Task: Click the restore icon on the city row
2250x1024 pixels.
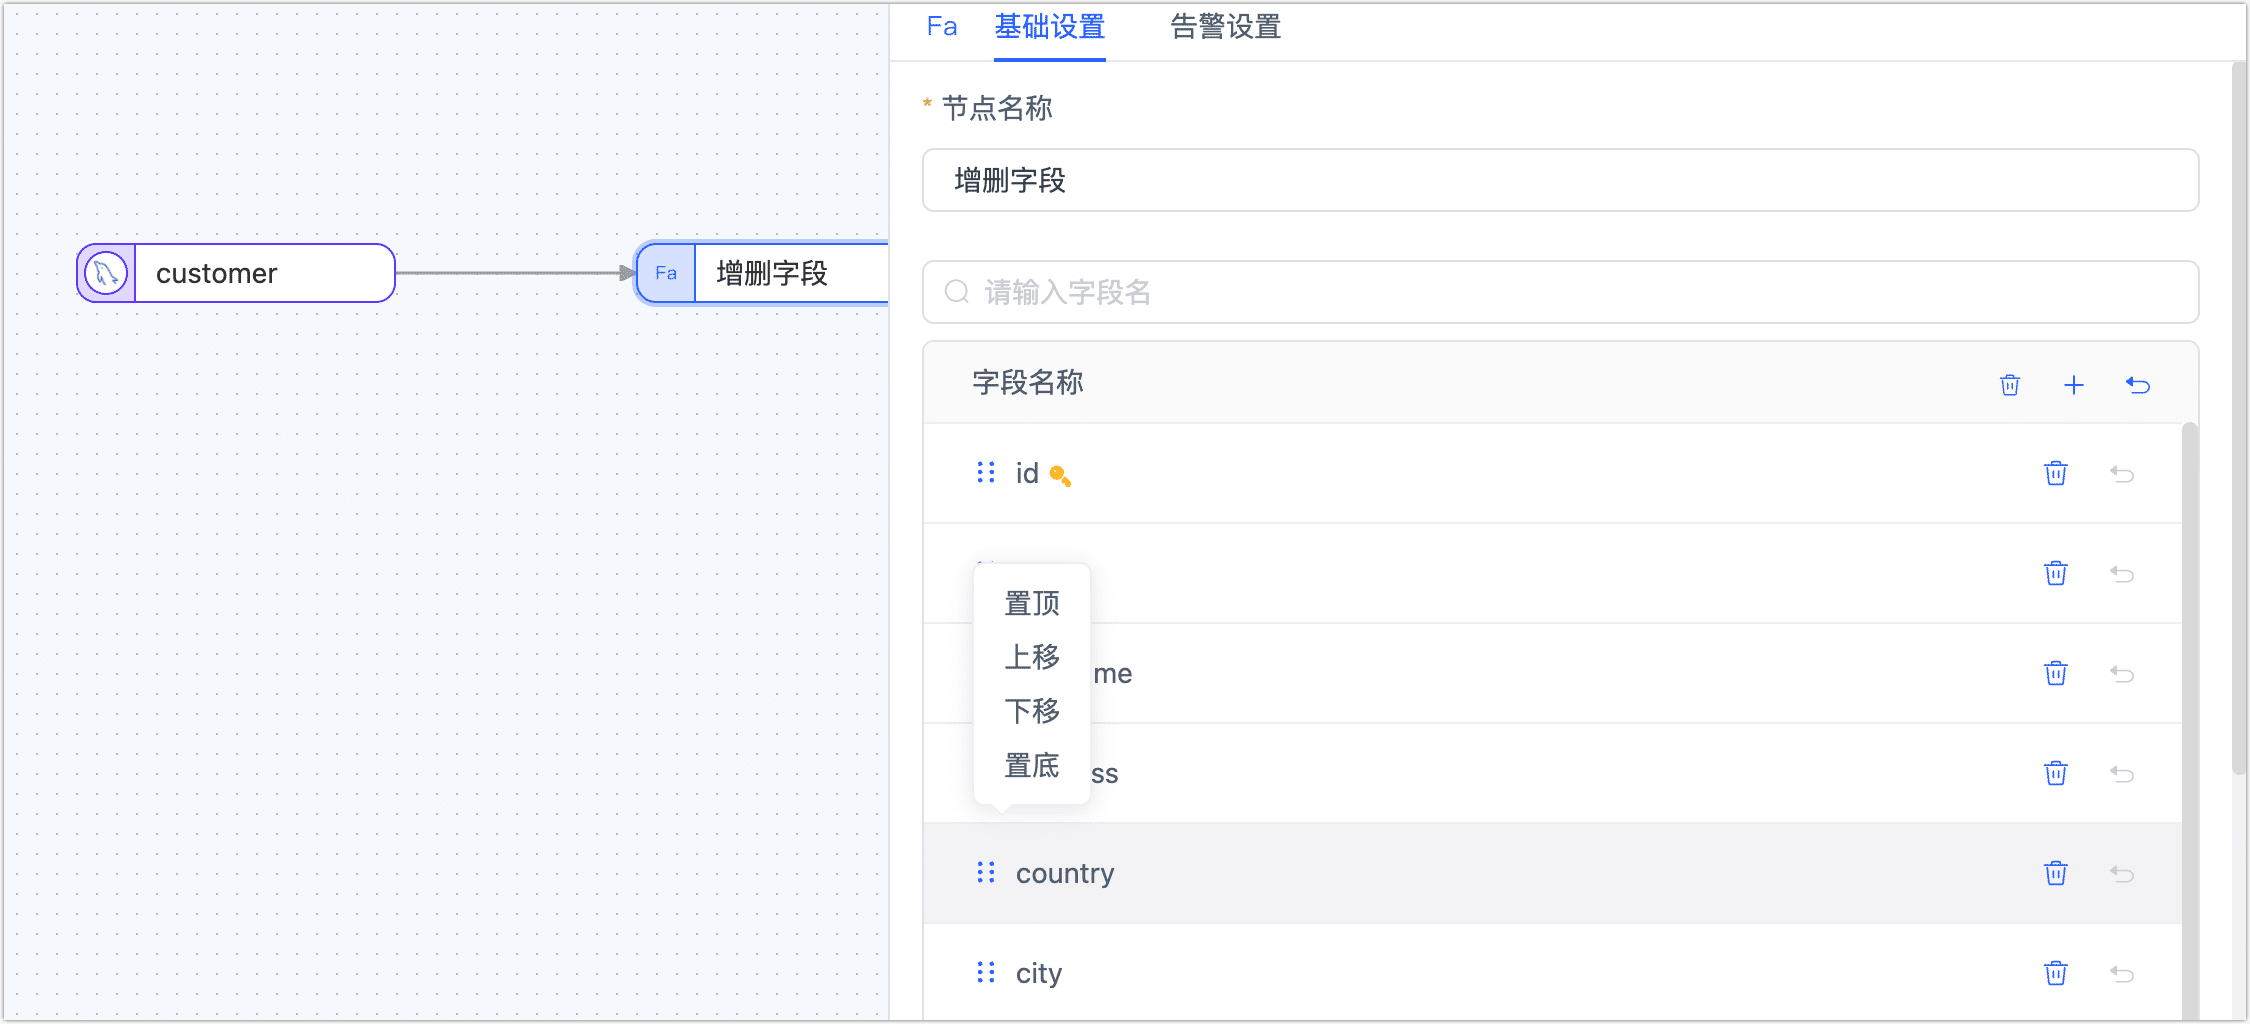Action: (x=2123, y=972)
